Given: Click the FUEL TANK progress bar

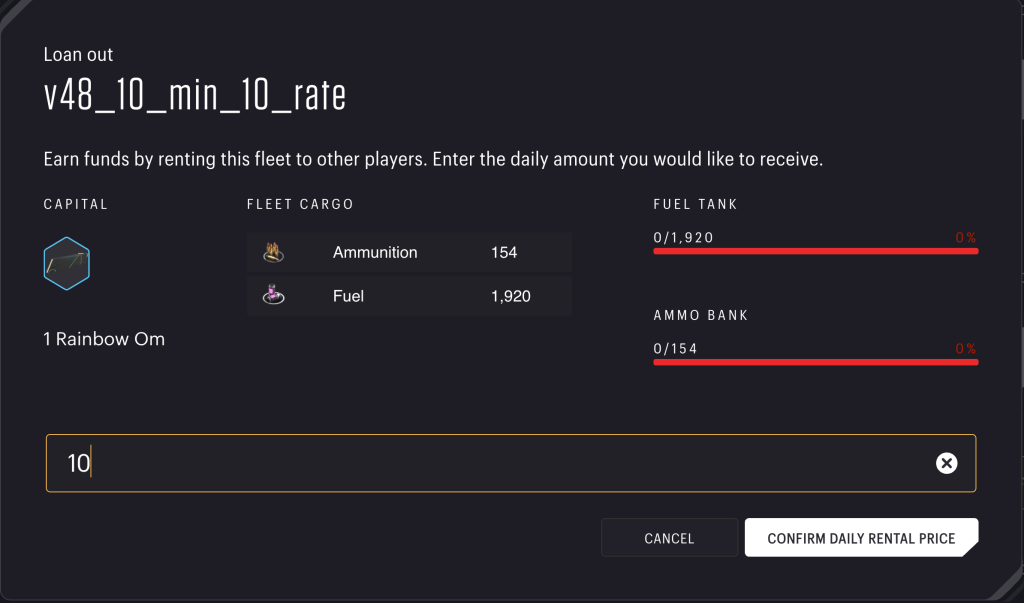Looking at the screenshot, I should pos(815,252).
